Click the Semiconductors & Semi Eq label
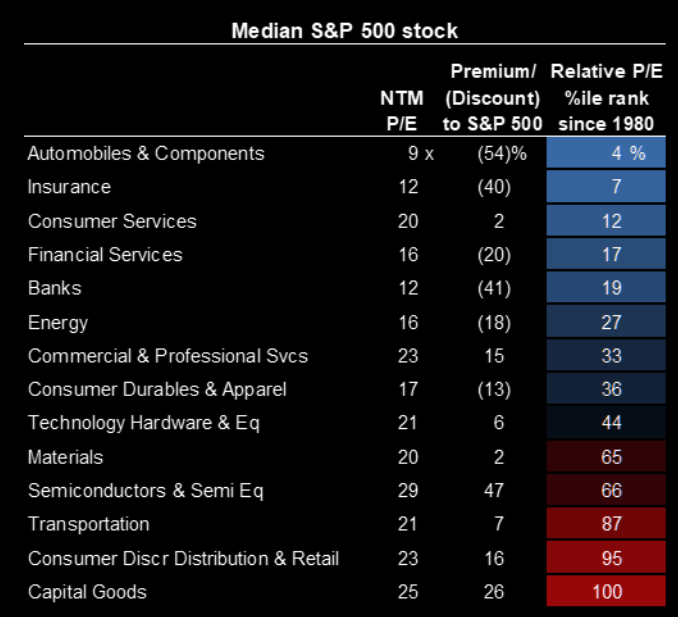The image size is (678, 617). click(x=145, y=491)
